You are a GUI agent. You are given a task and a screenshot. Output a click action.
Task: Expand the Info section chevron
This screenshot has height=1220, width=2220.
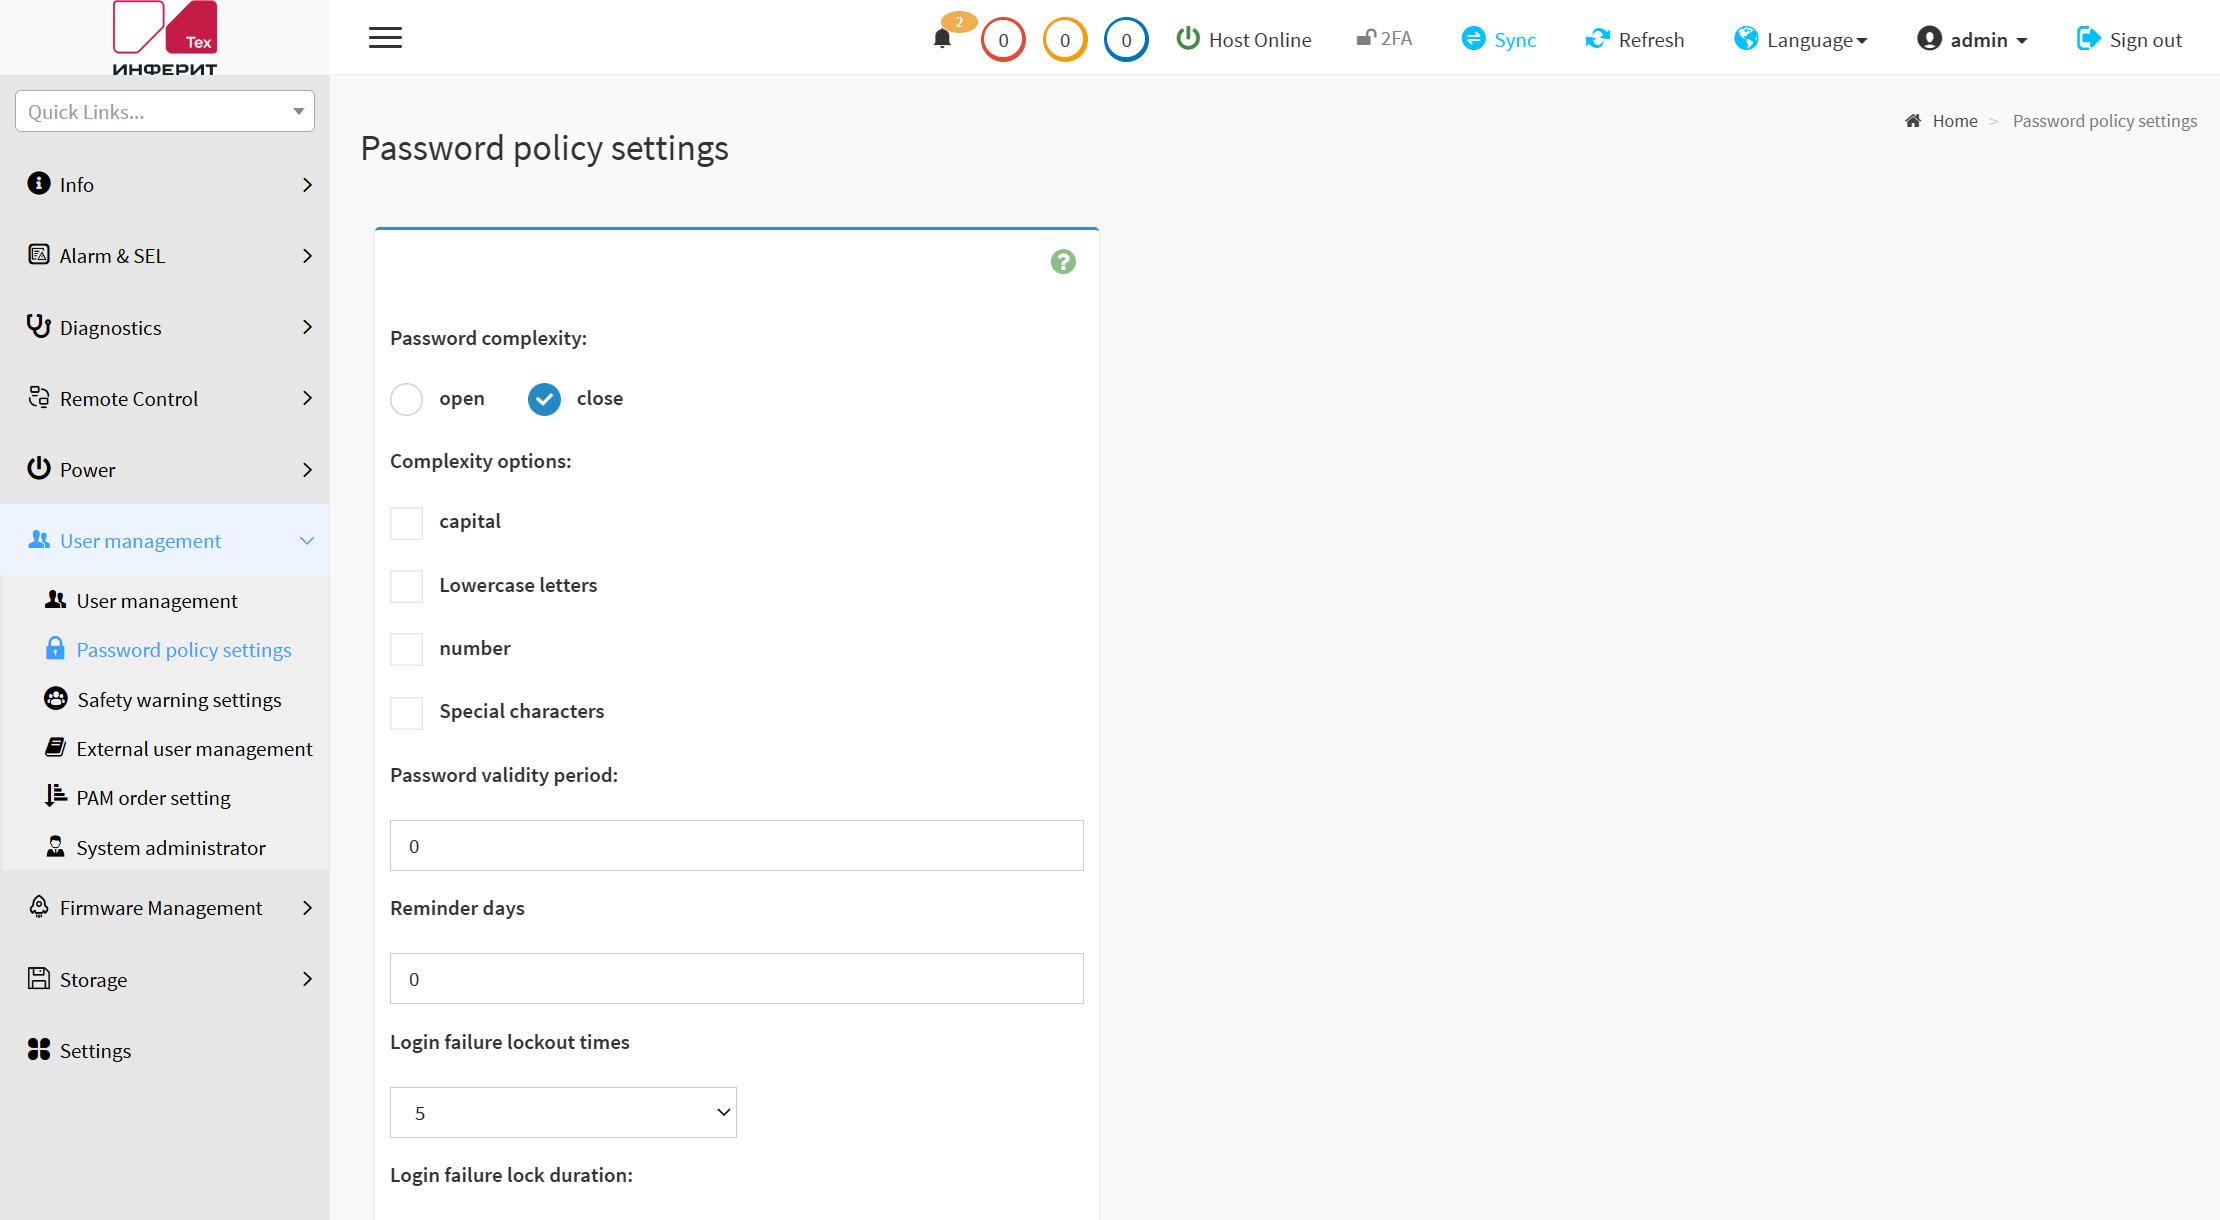click(307, 184)
